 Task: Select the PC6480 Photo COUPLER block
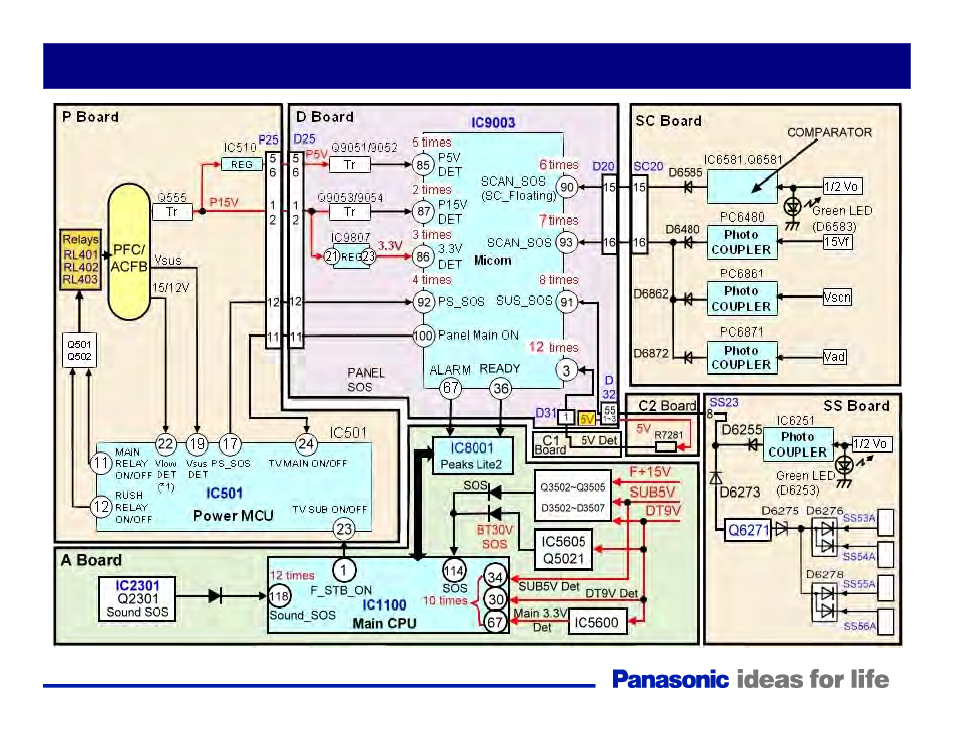point(742,242)
